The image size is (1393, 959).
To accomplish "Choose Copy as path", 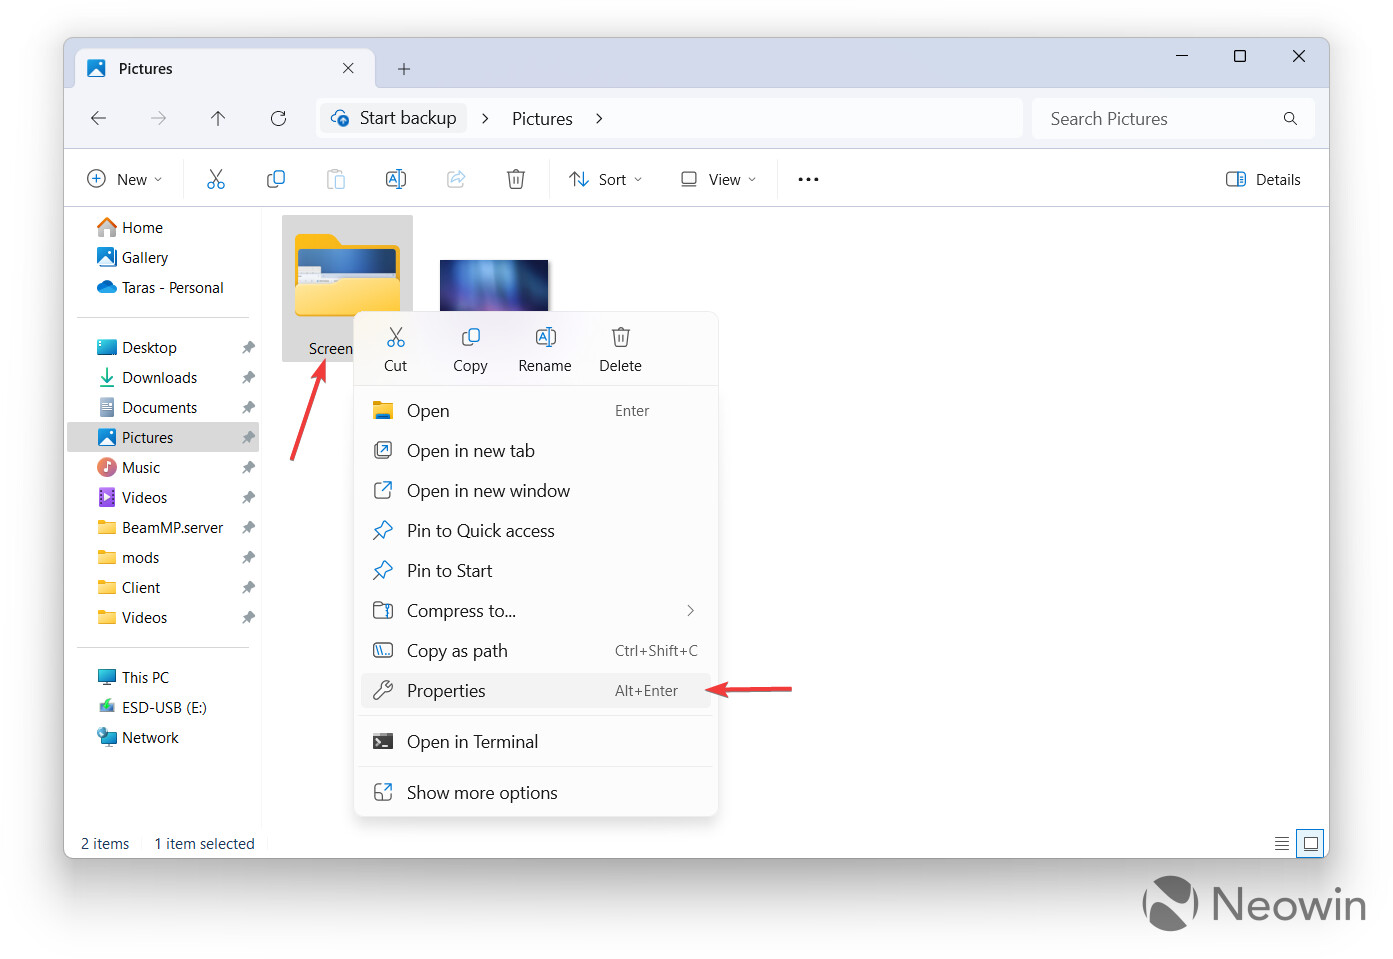I will pos(536,651).
